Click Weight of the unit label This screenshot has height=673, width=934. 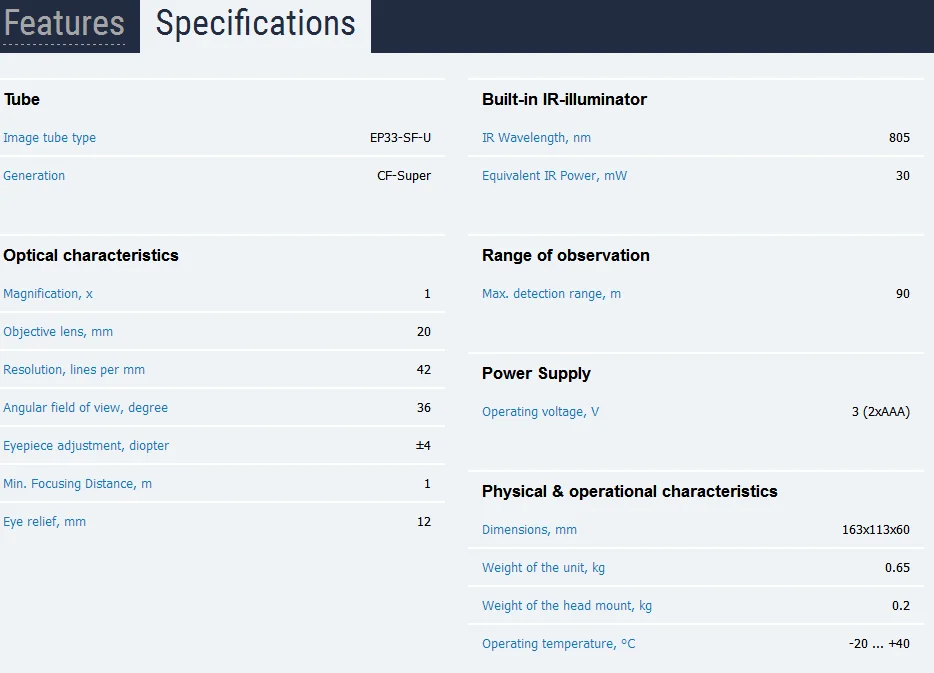tap(543, 568)
